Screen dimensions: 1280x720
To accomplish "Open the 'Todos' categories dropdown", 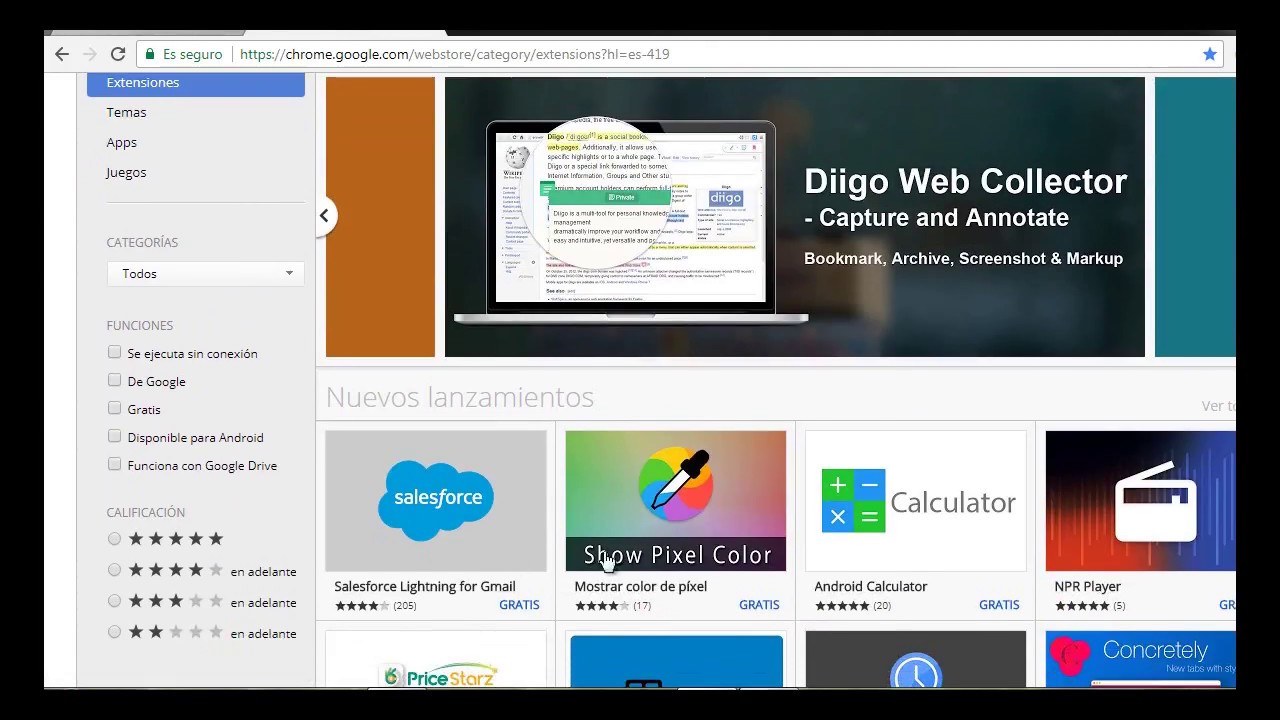I will point(205,274).
